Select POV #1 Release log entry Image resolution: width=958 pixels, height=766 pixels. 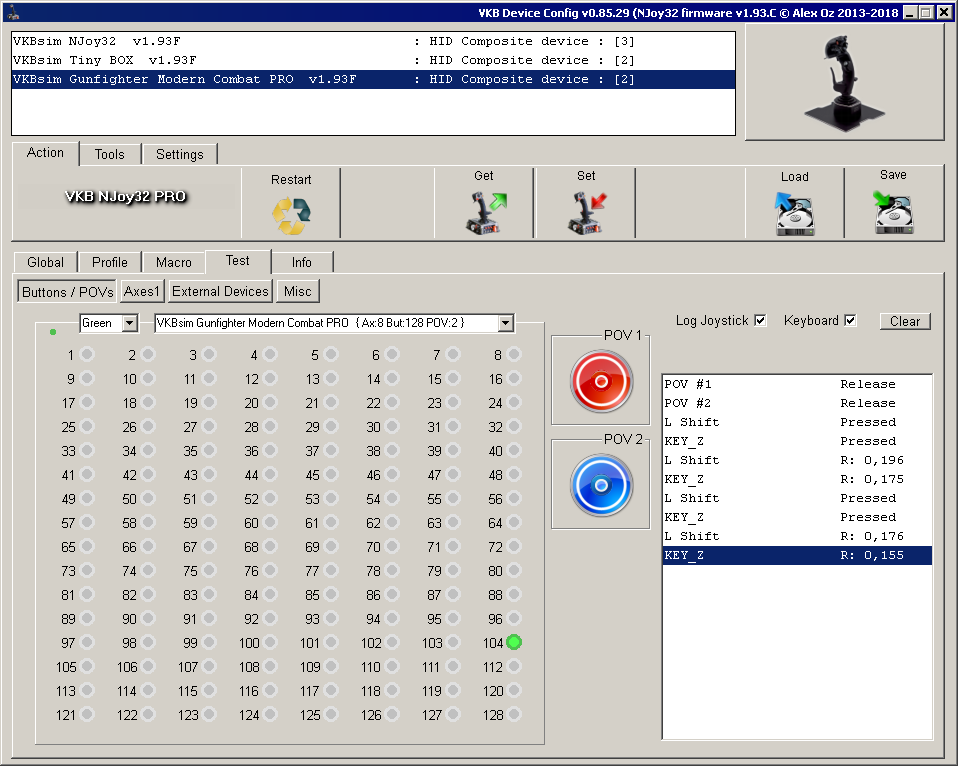797,384
